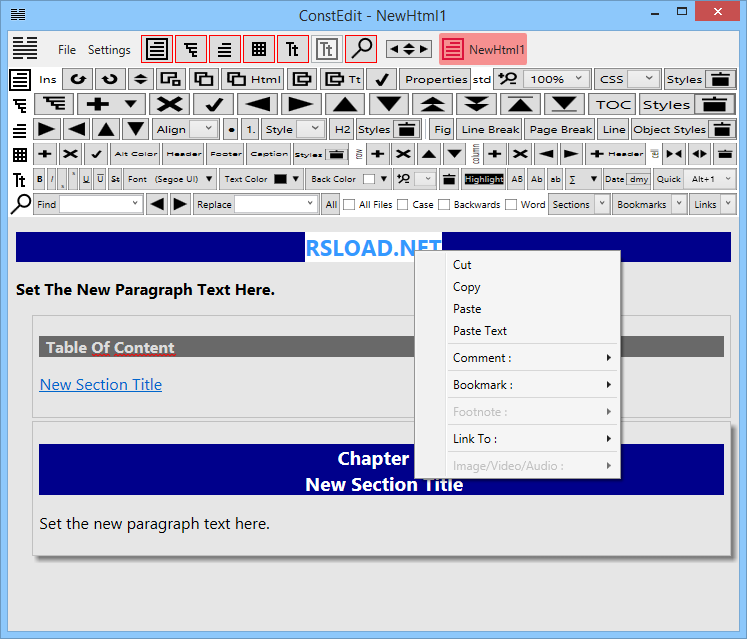Follow the New Section Title link
747x639 pixels.
click(101, 385)
